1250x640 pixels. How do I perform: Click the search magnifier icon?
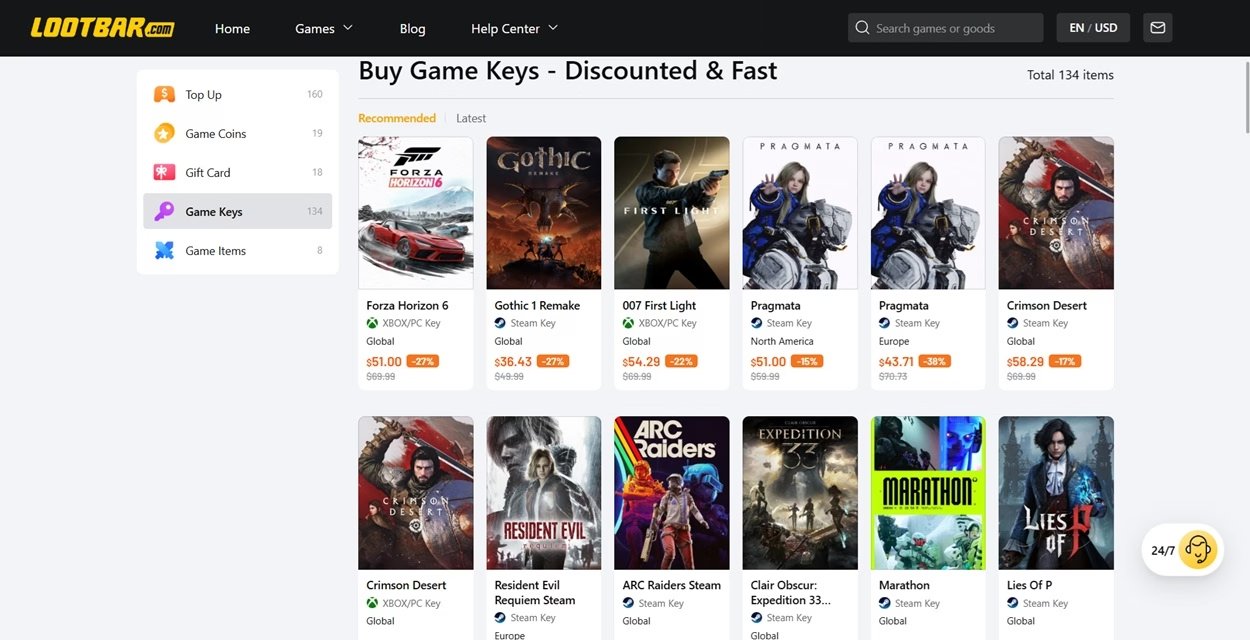[x=862, y=28]
